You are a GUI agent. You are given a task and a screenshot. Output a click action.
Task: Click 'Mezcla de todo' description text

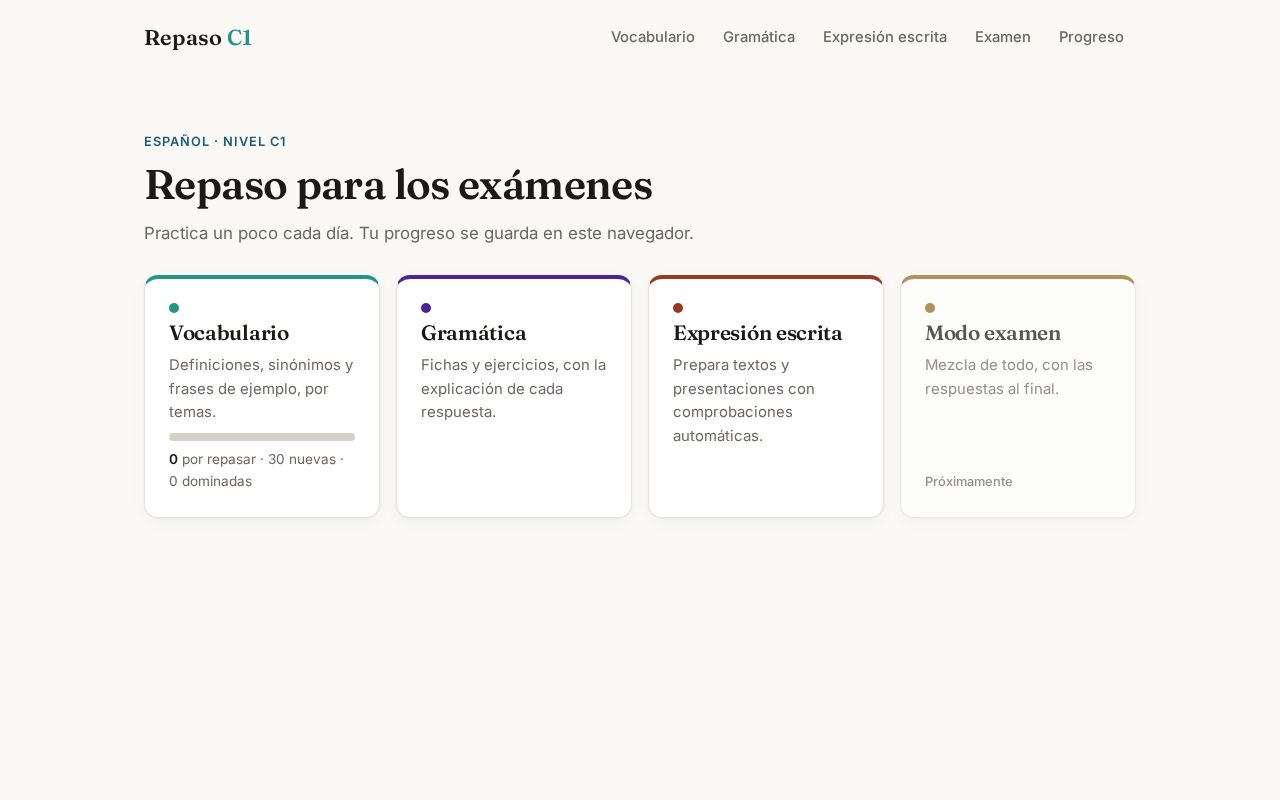coord(1009,376)
